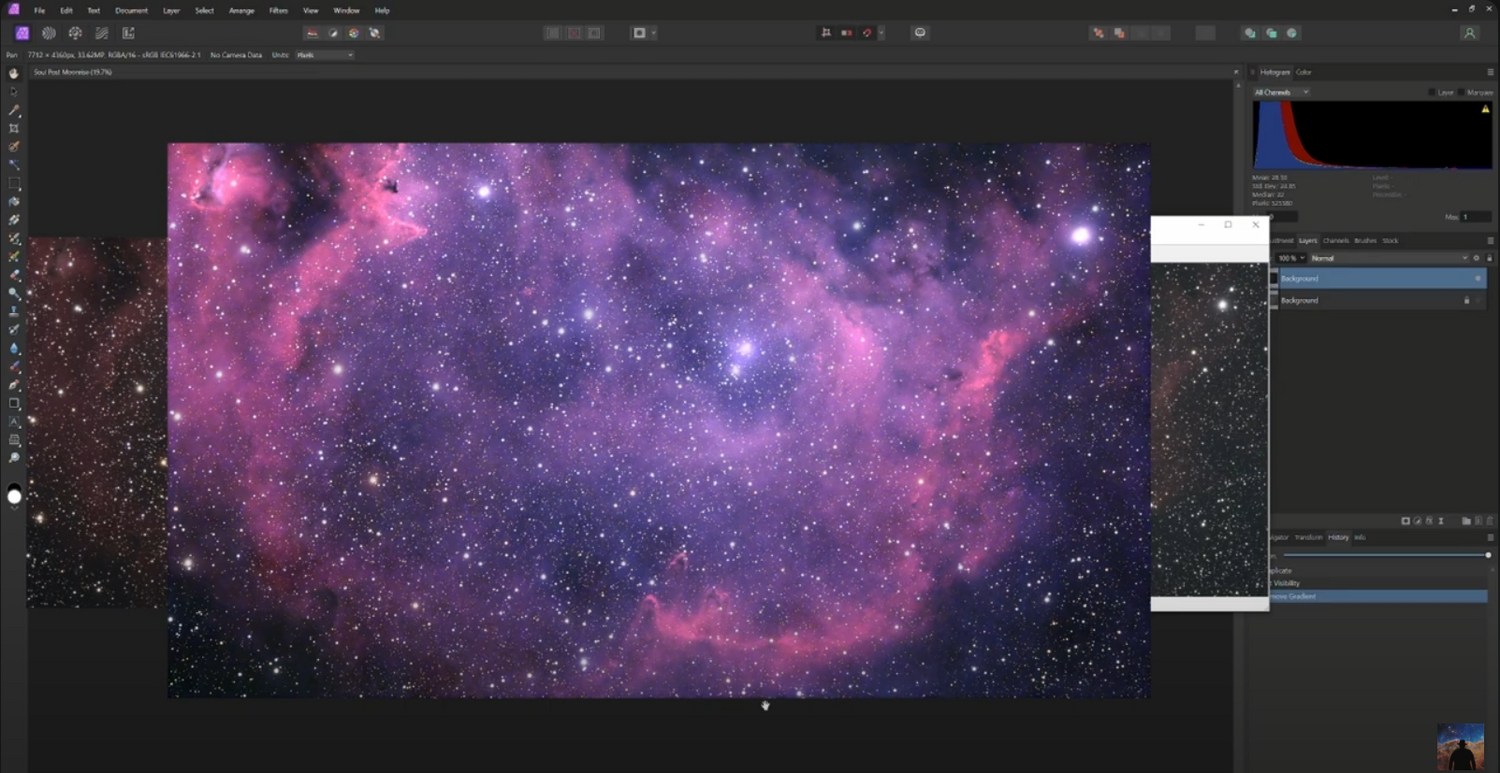Open the Liquify Persona
1500x773 pixels.
pyautogui.click(x=48, y=33)
